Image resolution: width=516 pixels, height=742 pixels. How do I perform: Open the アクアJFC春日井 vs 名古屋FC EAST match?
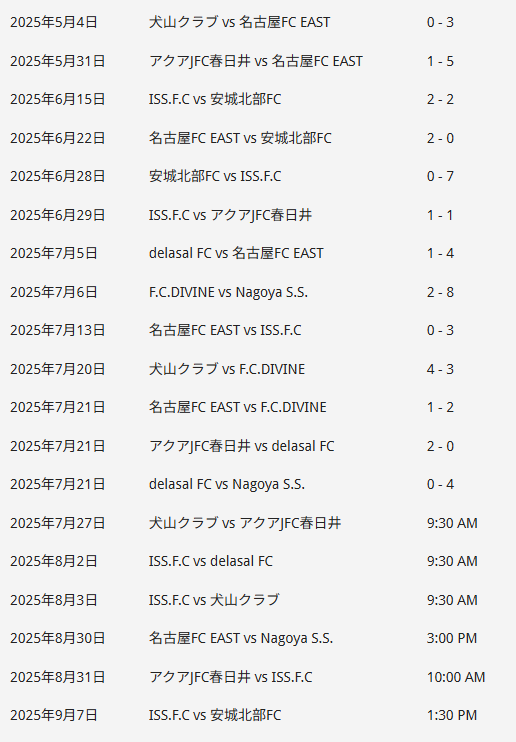tap(256, 61)
